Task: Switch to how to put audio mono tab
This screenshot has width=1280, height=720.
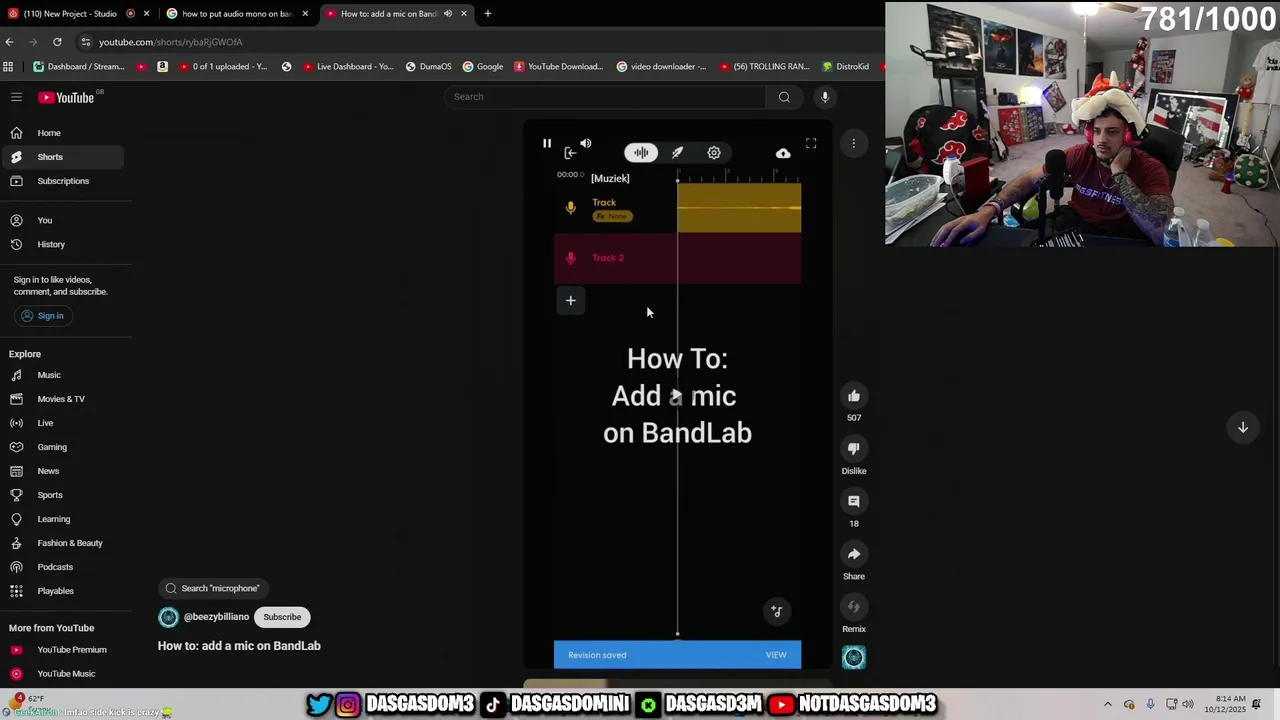Action: (236, 14)
